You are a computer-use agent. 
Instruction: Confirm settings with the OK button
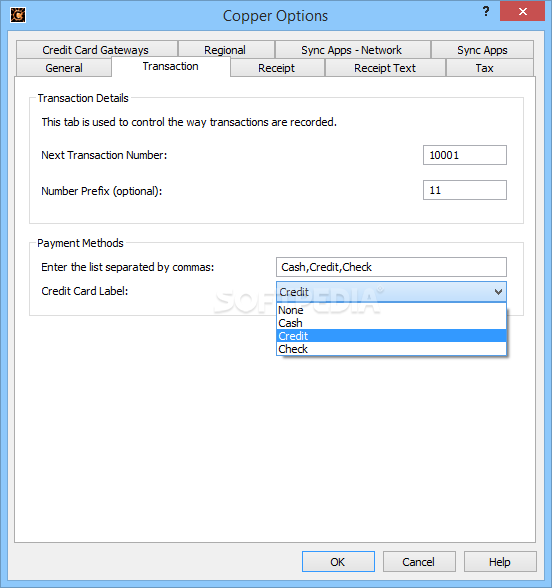coord(338,561)
